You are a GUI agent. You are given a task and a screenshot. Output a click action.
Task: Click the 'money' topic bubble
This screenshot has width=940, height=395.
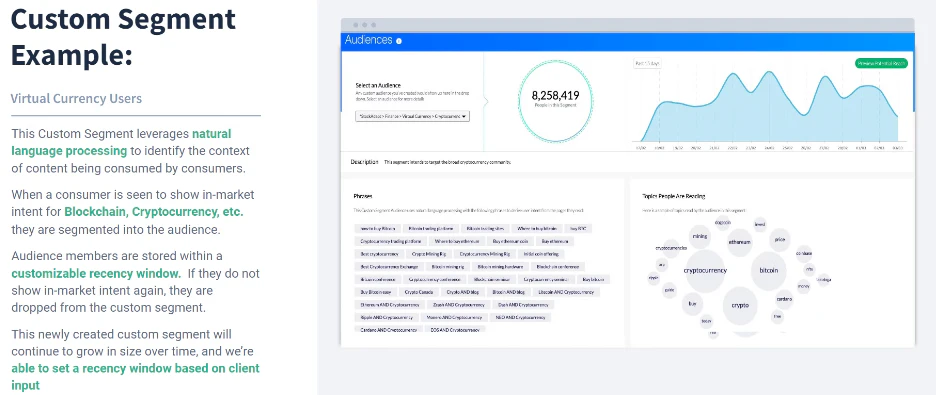(803, 287)
